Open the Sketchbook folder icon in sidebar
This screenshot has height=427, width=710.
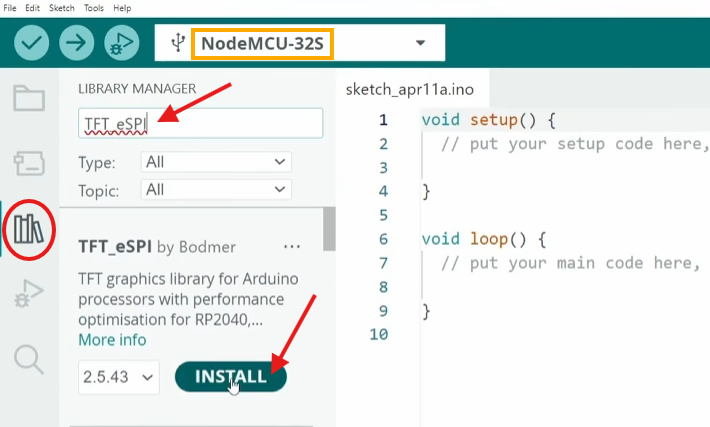coord(28,97)
